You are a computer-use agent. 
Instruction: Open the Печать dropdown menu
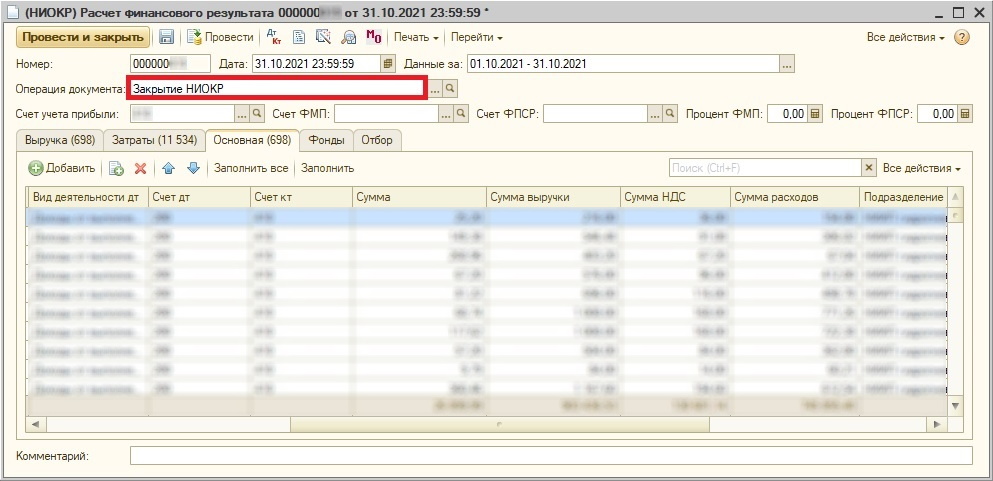click(416, 37)
